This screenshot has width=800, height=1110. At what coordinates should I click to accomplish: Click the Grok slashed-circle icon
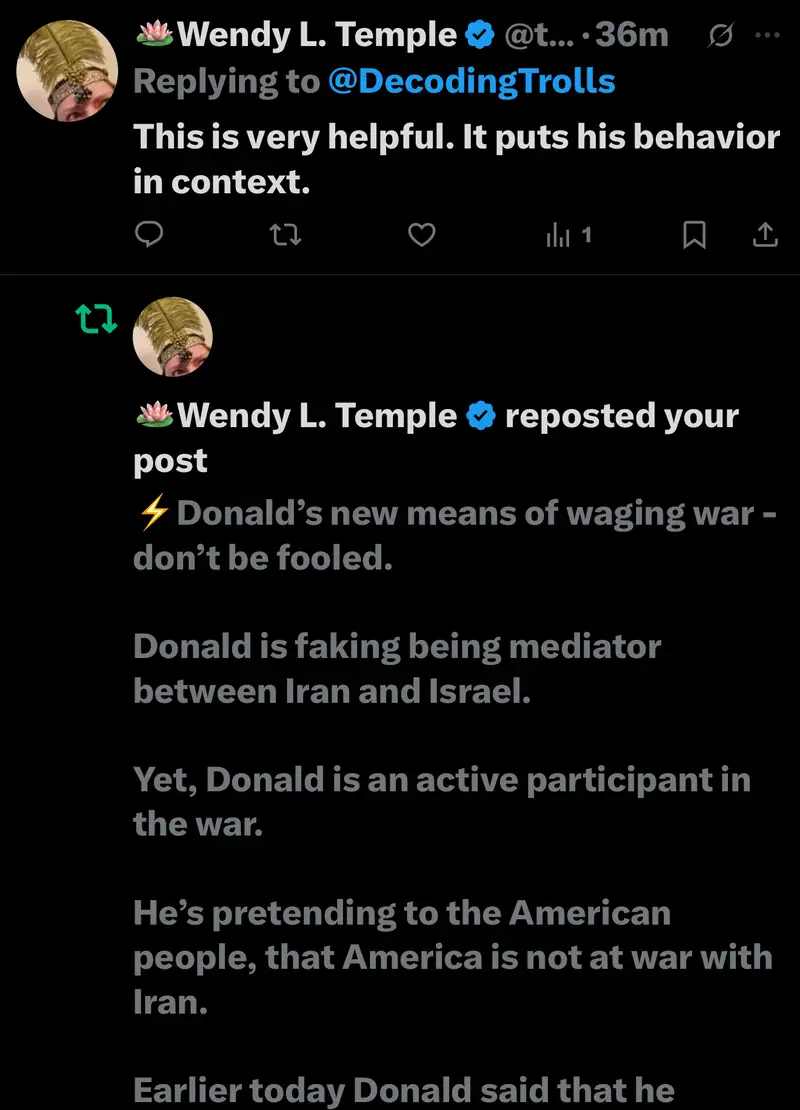coord(718,35)
